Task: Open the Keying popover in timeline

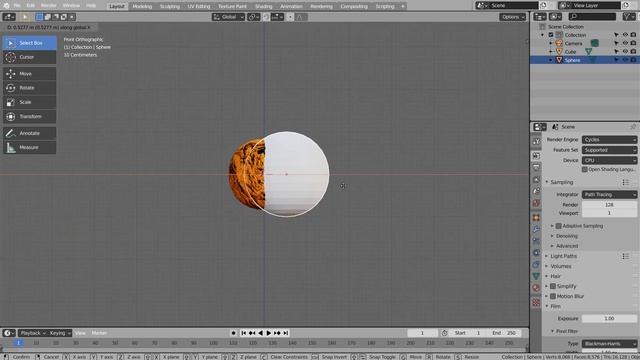Action: [x=60, y=333]
